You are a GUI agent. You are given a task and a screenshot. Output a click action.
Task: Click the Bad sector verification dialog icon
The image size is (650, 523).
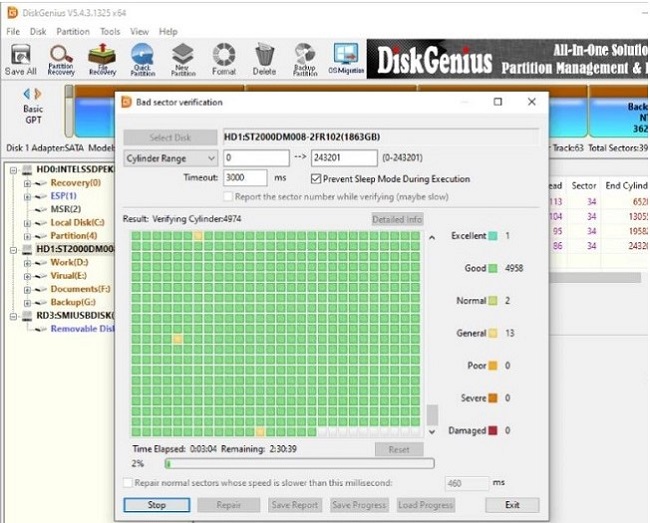(126, 102)
